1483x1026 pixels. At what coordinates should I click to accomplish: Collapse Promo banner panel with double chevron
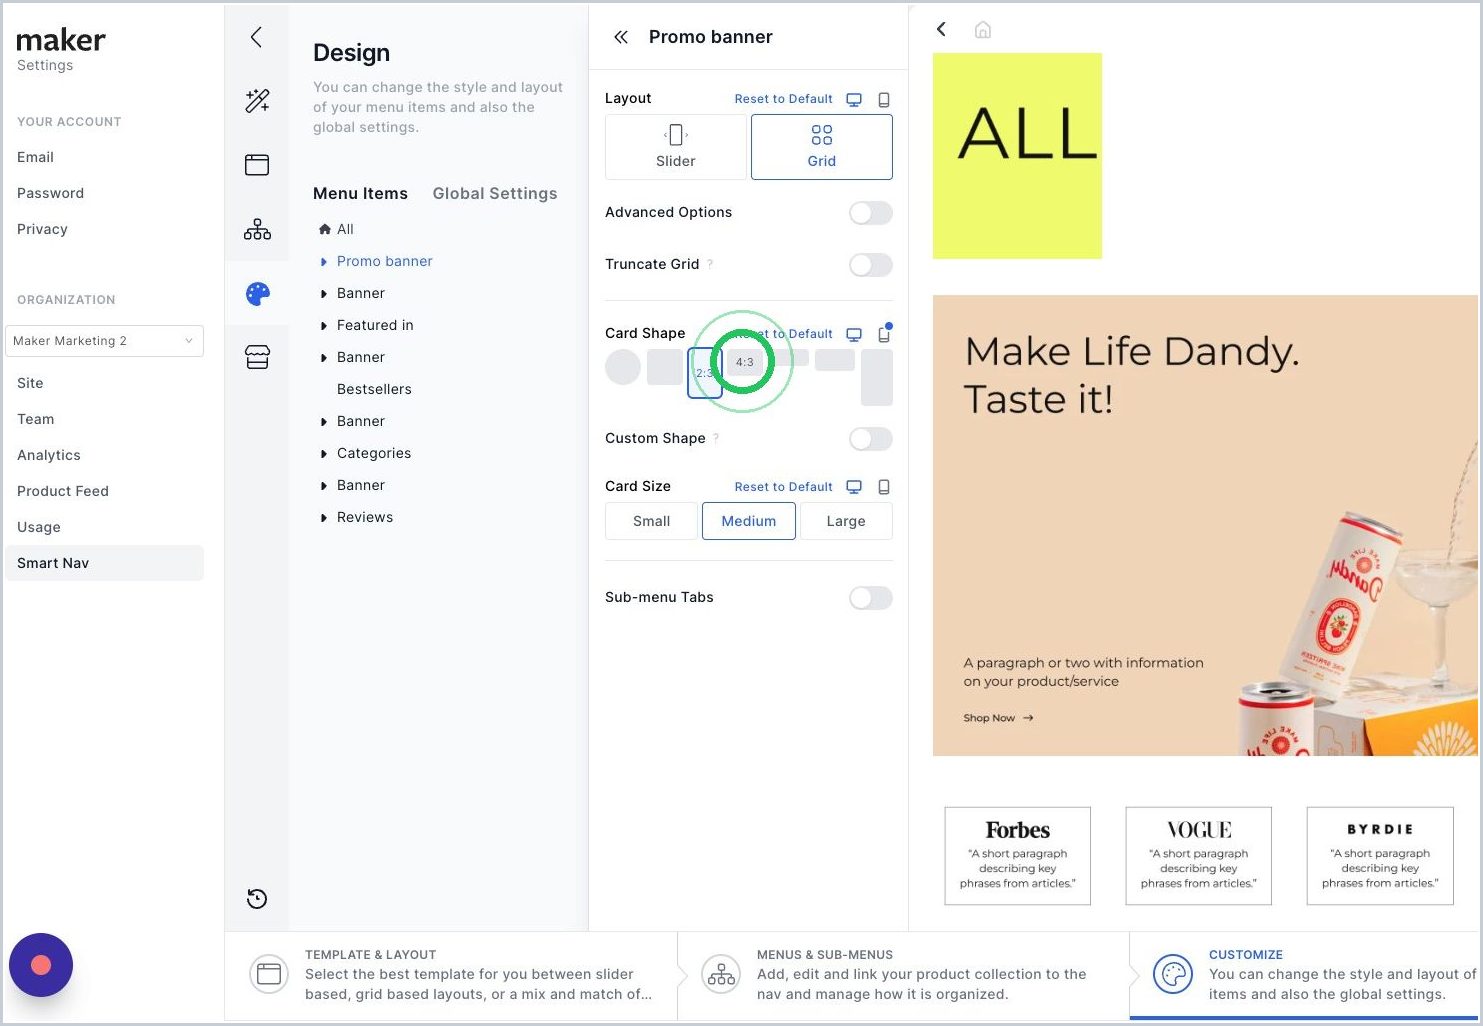pyautogui.click(x=621, y=37)
